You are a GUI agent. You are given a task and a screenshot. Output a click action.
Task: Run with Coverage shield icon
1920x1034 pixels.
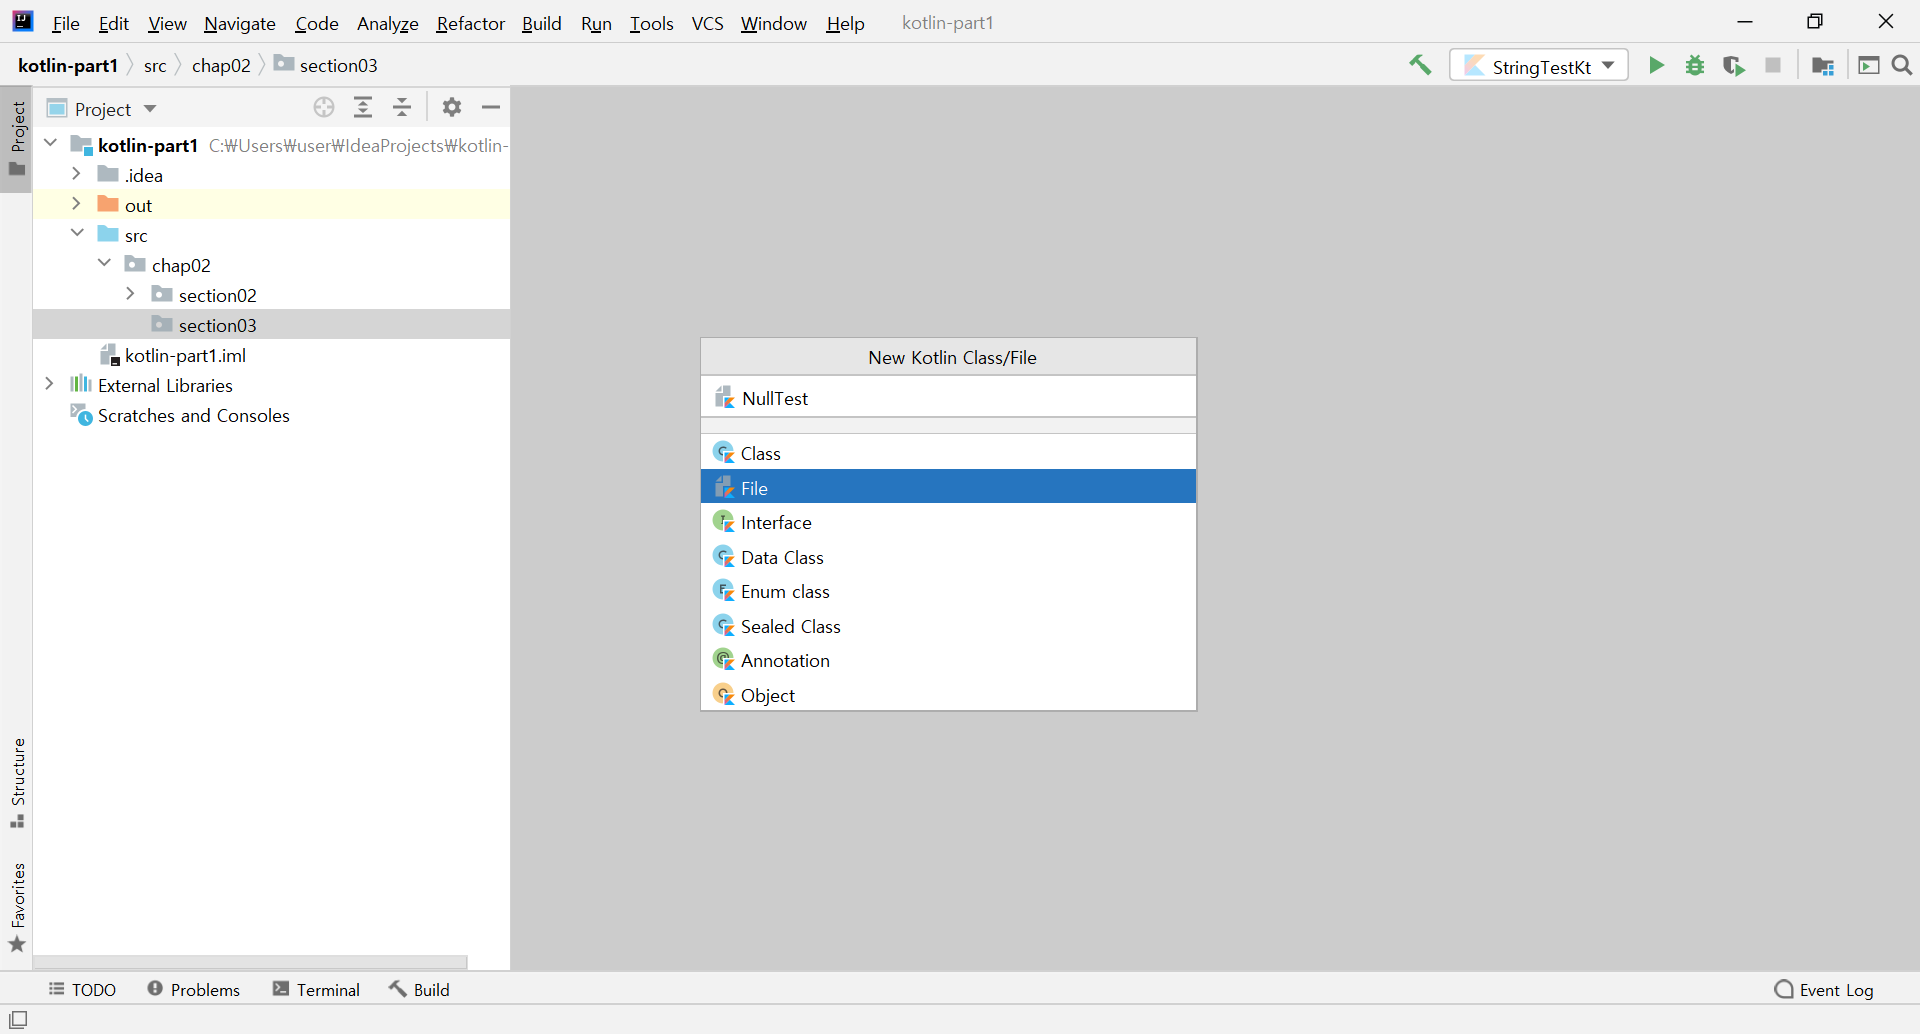tap(1734, 66)
